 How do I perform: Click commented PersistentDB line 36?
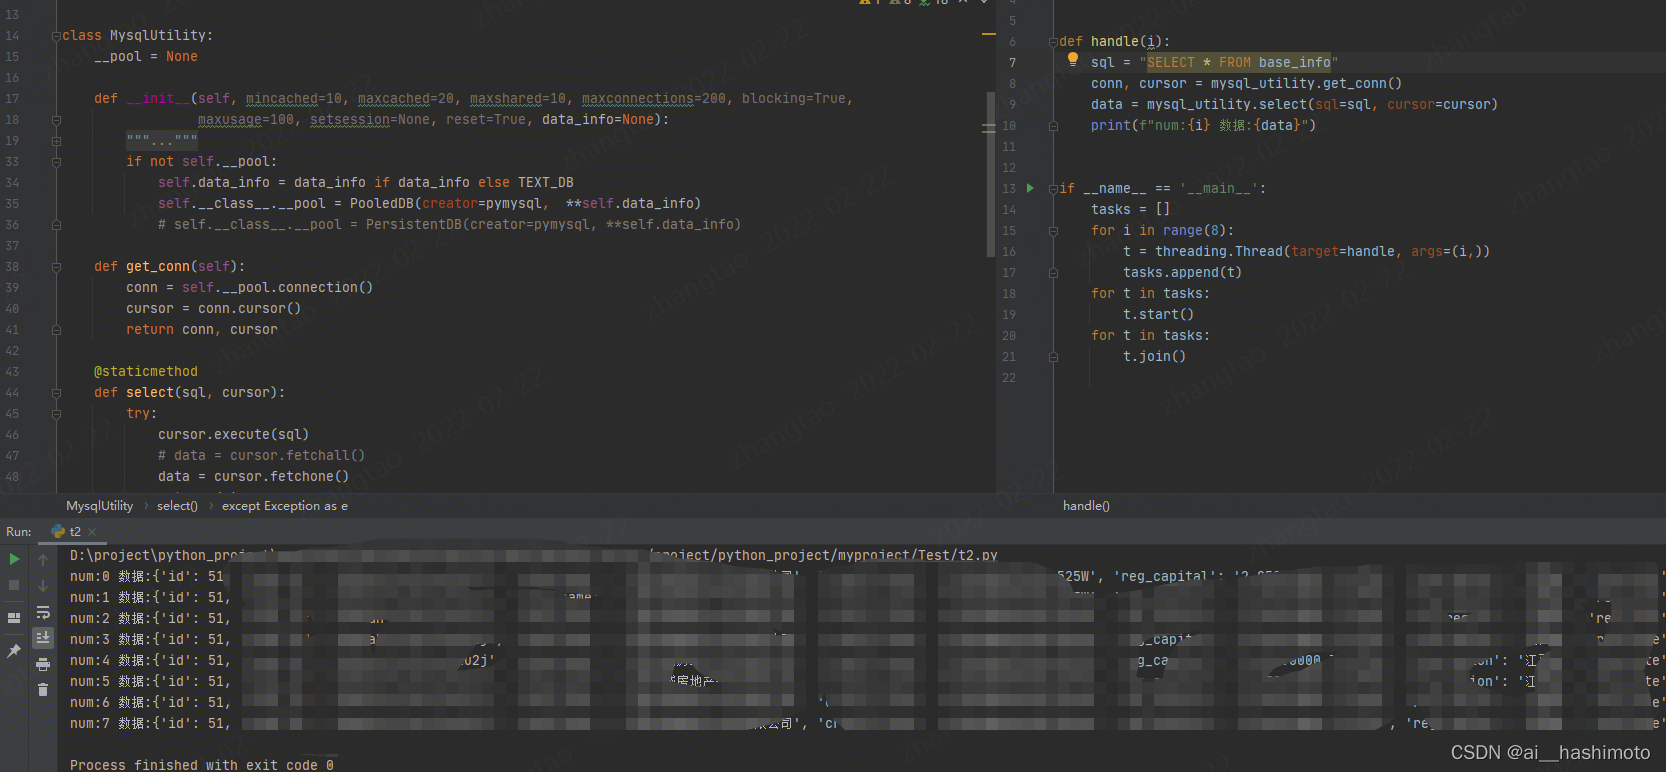pyautogui.click(x=449, y=225)
